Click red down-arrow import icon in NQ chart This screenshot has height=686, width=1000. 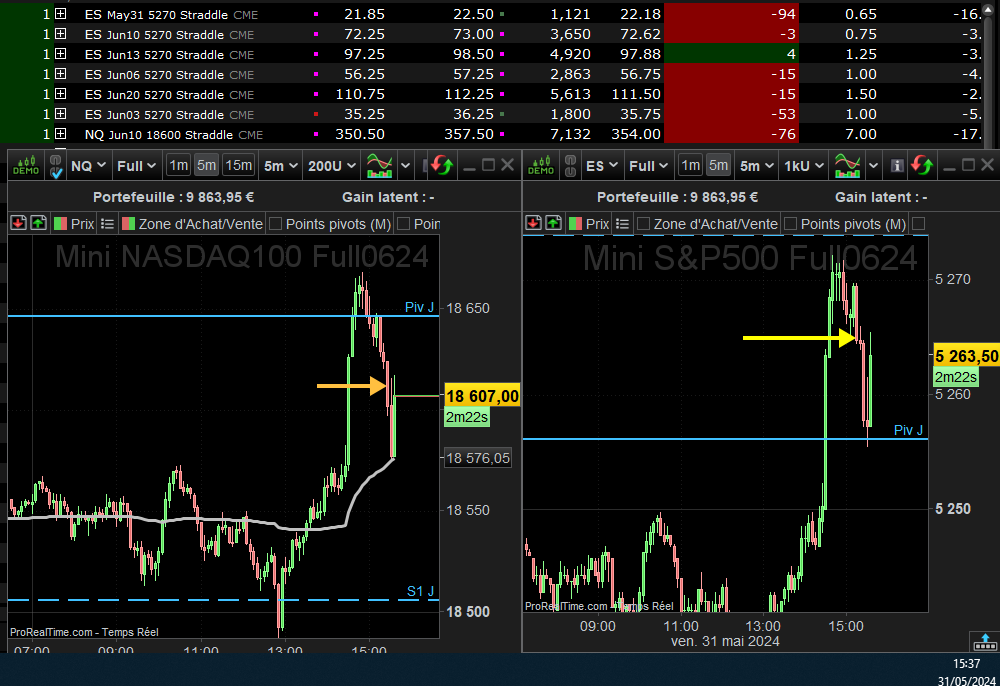tap(18, 223)
